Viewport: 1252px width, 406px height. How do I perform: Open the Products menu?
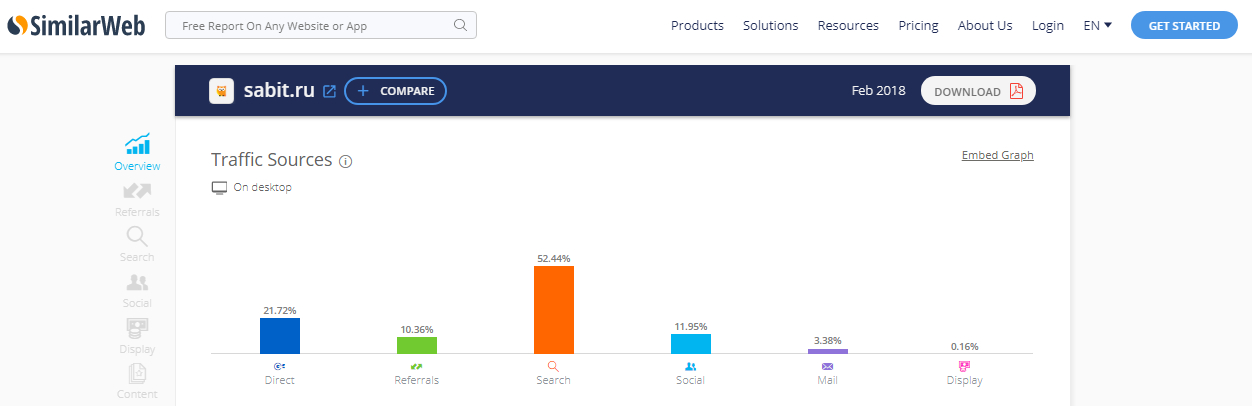(697, 26)
